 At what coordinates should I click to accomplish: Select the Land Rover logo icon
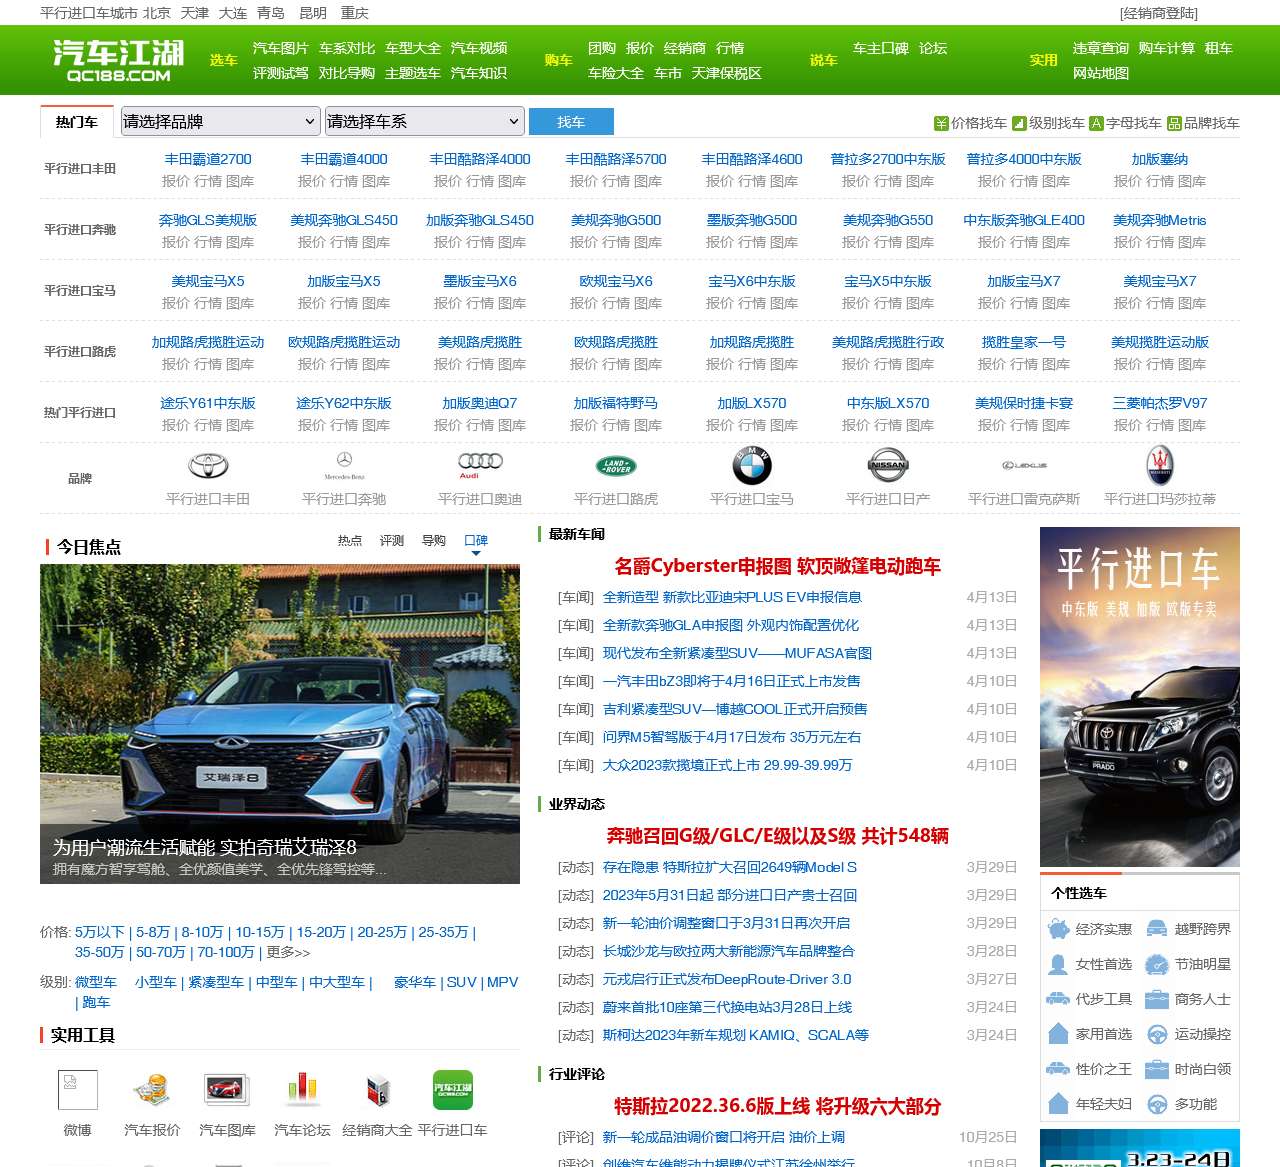click(x=616, y=466)
